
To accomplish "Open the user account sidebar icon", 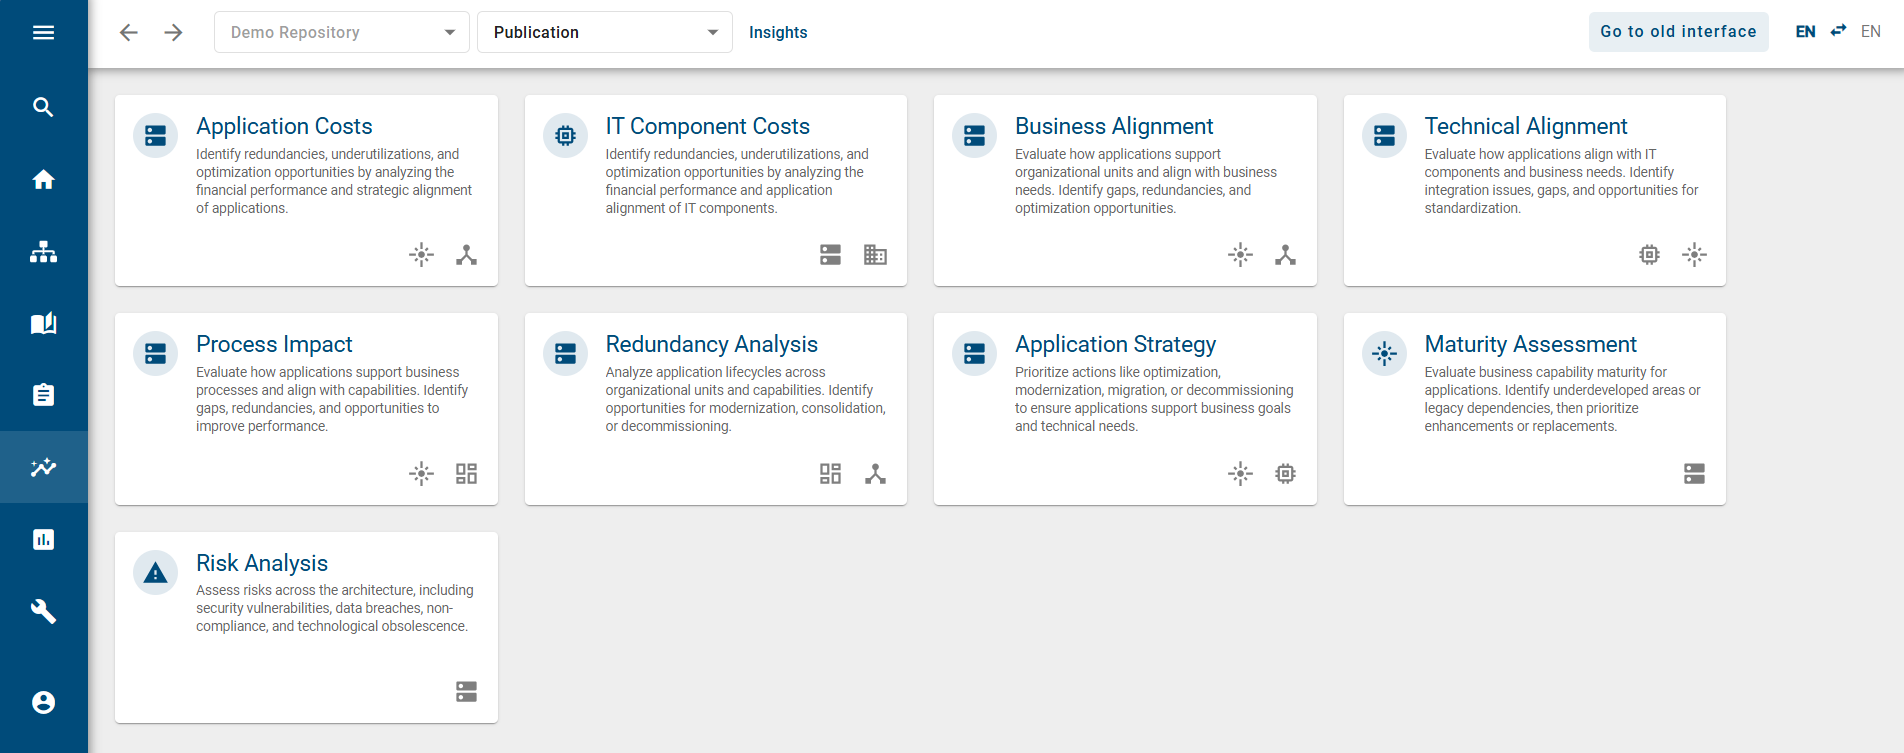I will (x=43, y=703).
